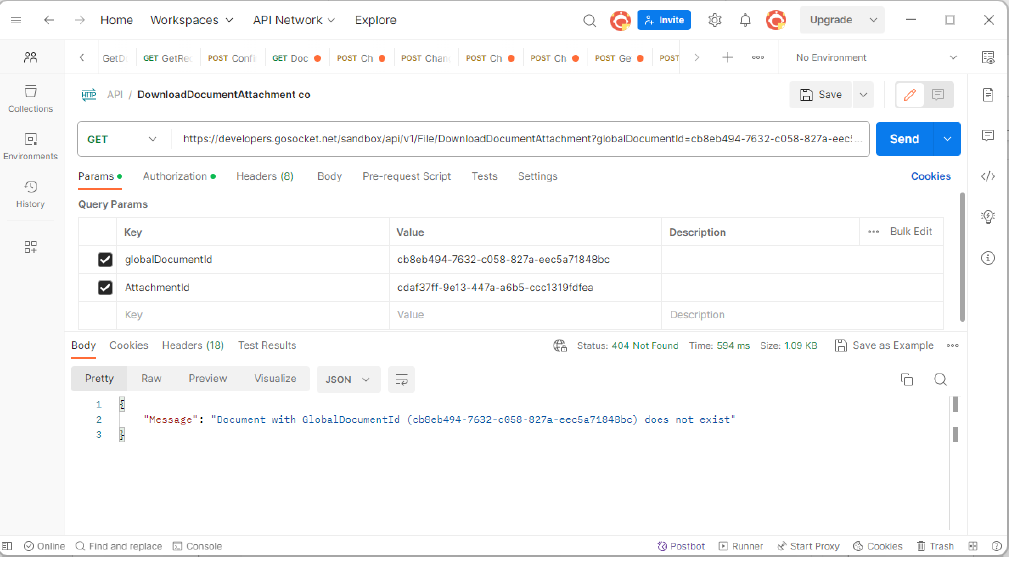Open the Send options arrow

click(947, 139)
